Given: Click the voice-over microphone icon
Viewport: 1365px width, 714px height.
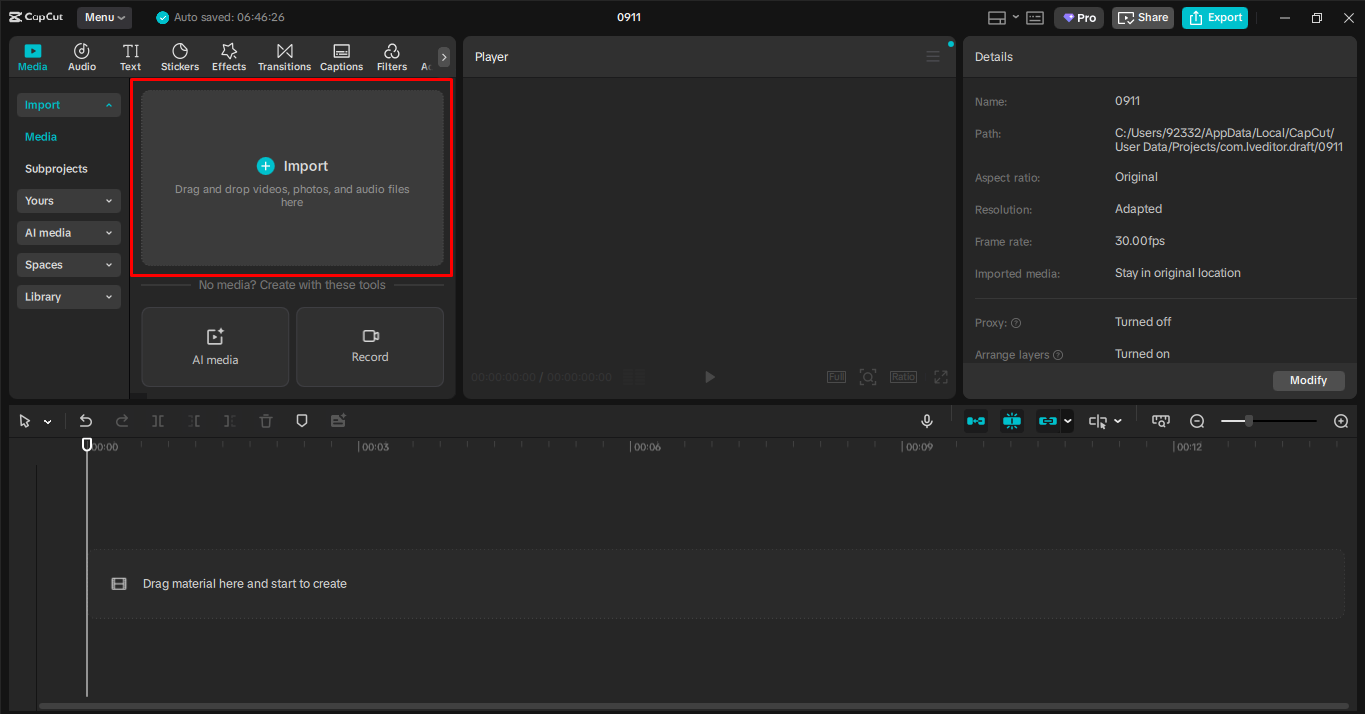Looking at the screenshot, I should tap(926, 420).
